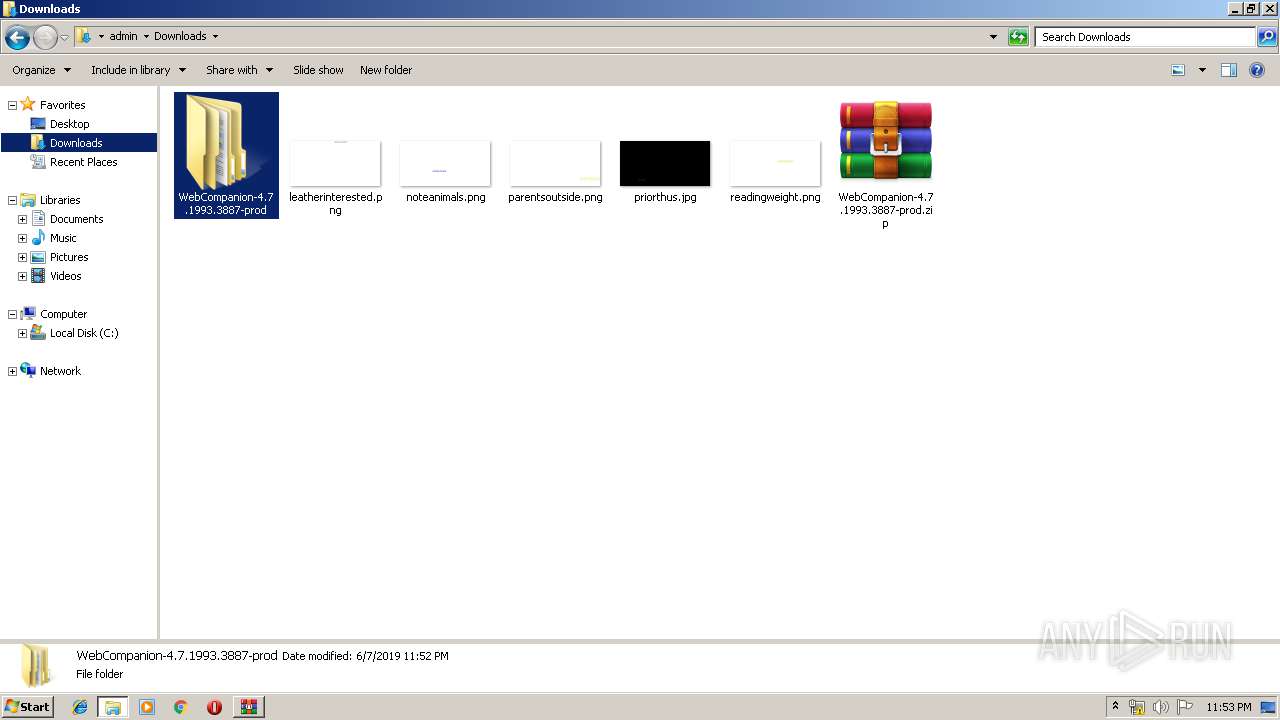Select the Music library
The image size is (1280, 720).
click(x=63, y=238)
